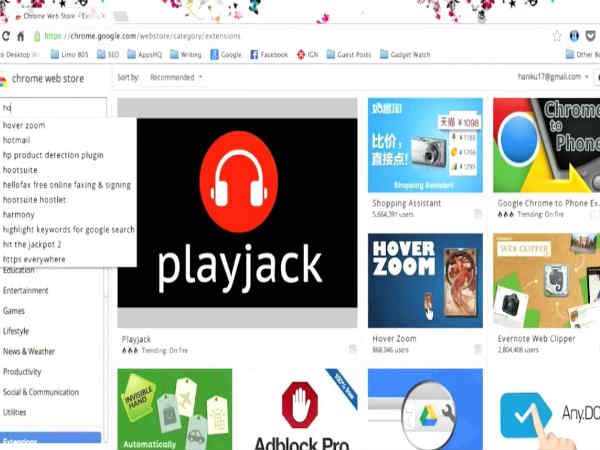Open the Other Bookmarks folder

coord(583,54)
